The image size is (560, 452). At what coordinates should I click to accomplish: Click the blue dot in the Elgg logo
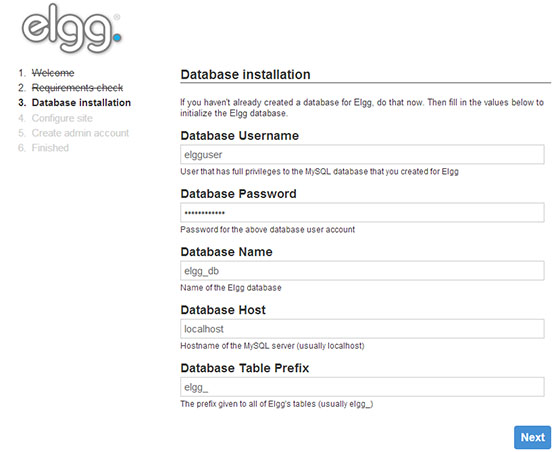[117, 37]
